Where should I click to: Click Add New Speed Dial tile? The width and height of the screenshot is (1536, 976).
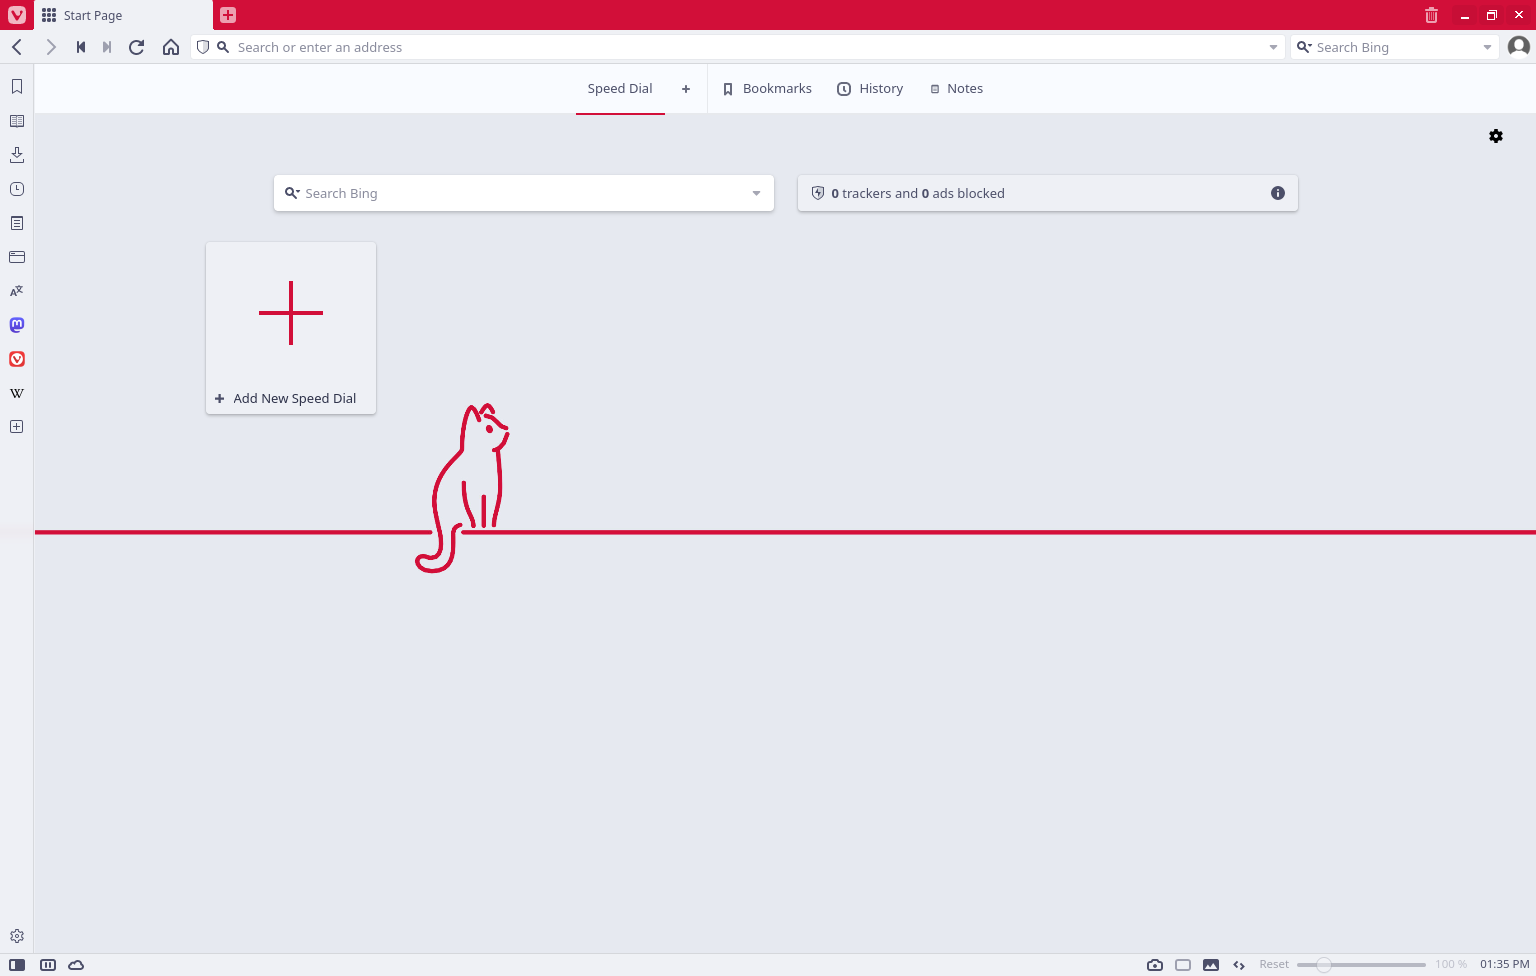291,328
